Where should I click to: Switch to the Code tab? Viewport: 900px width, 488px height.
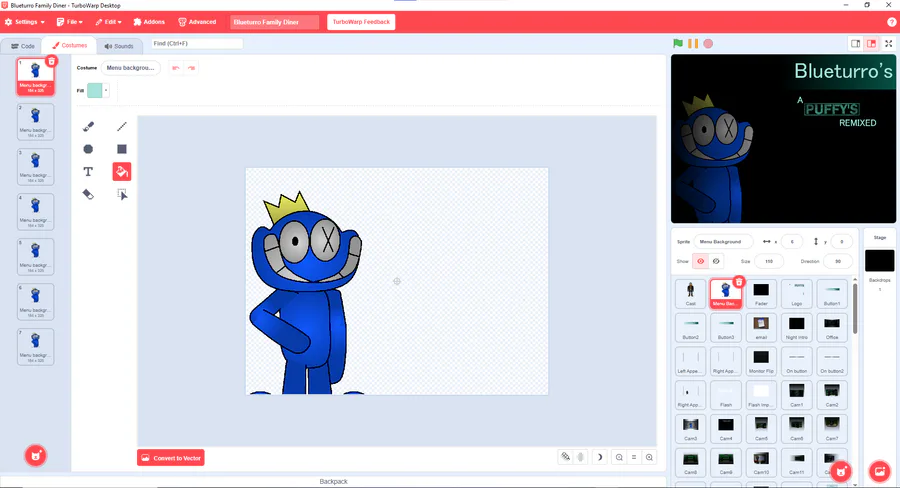tap(23, 46)
